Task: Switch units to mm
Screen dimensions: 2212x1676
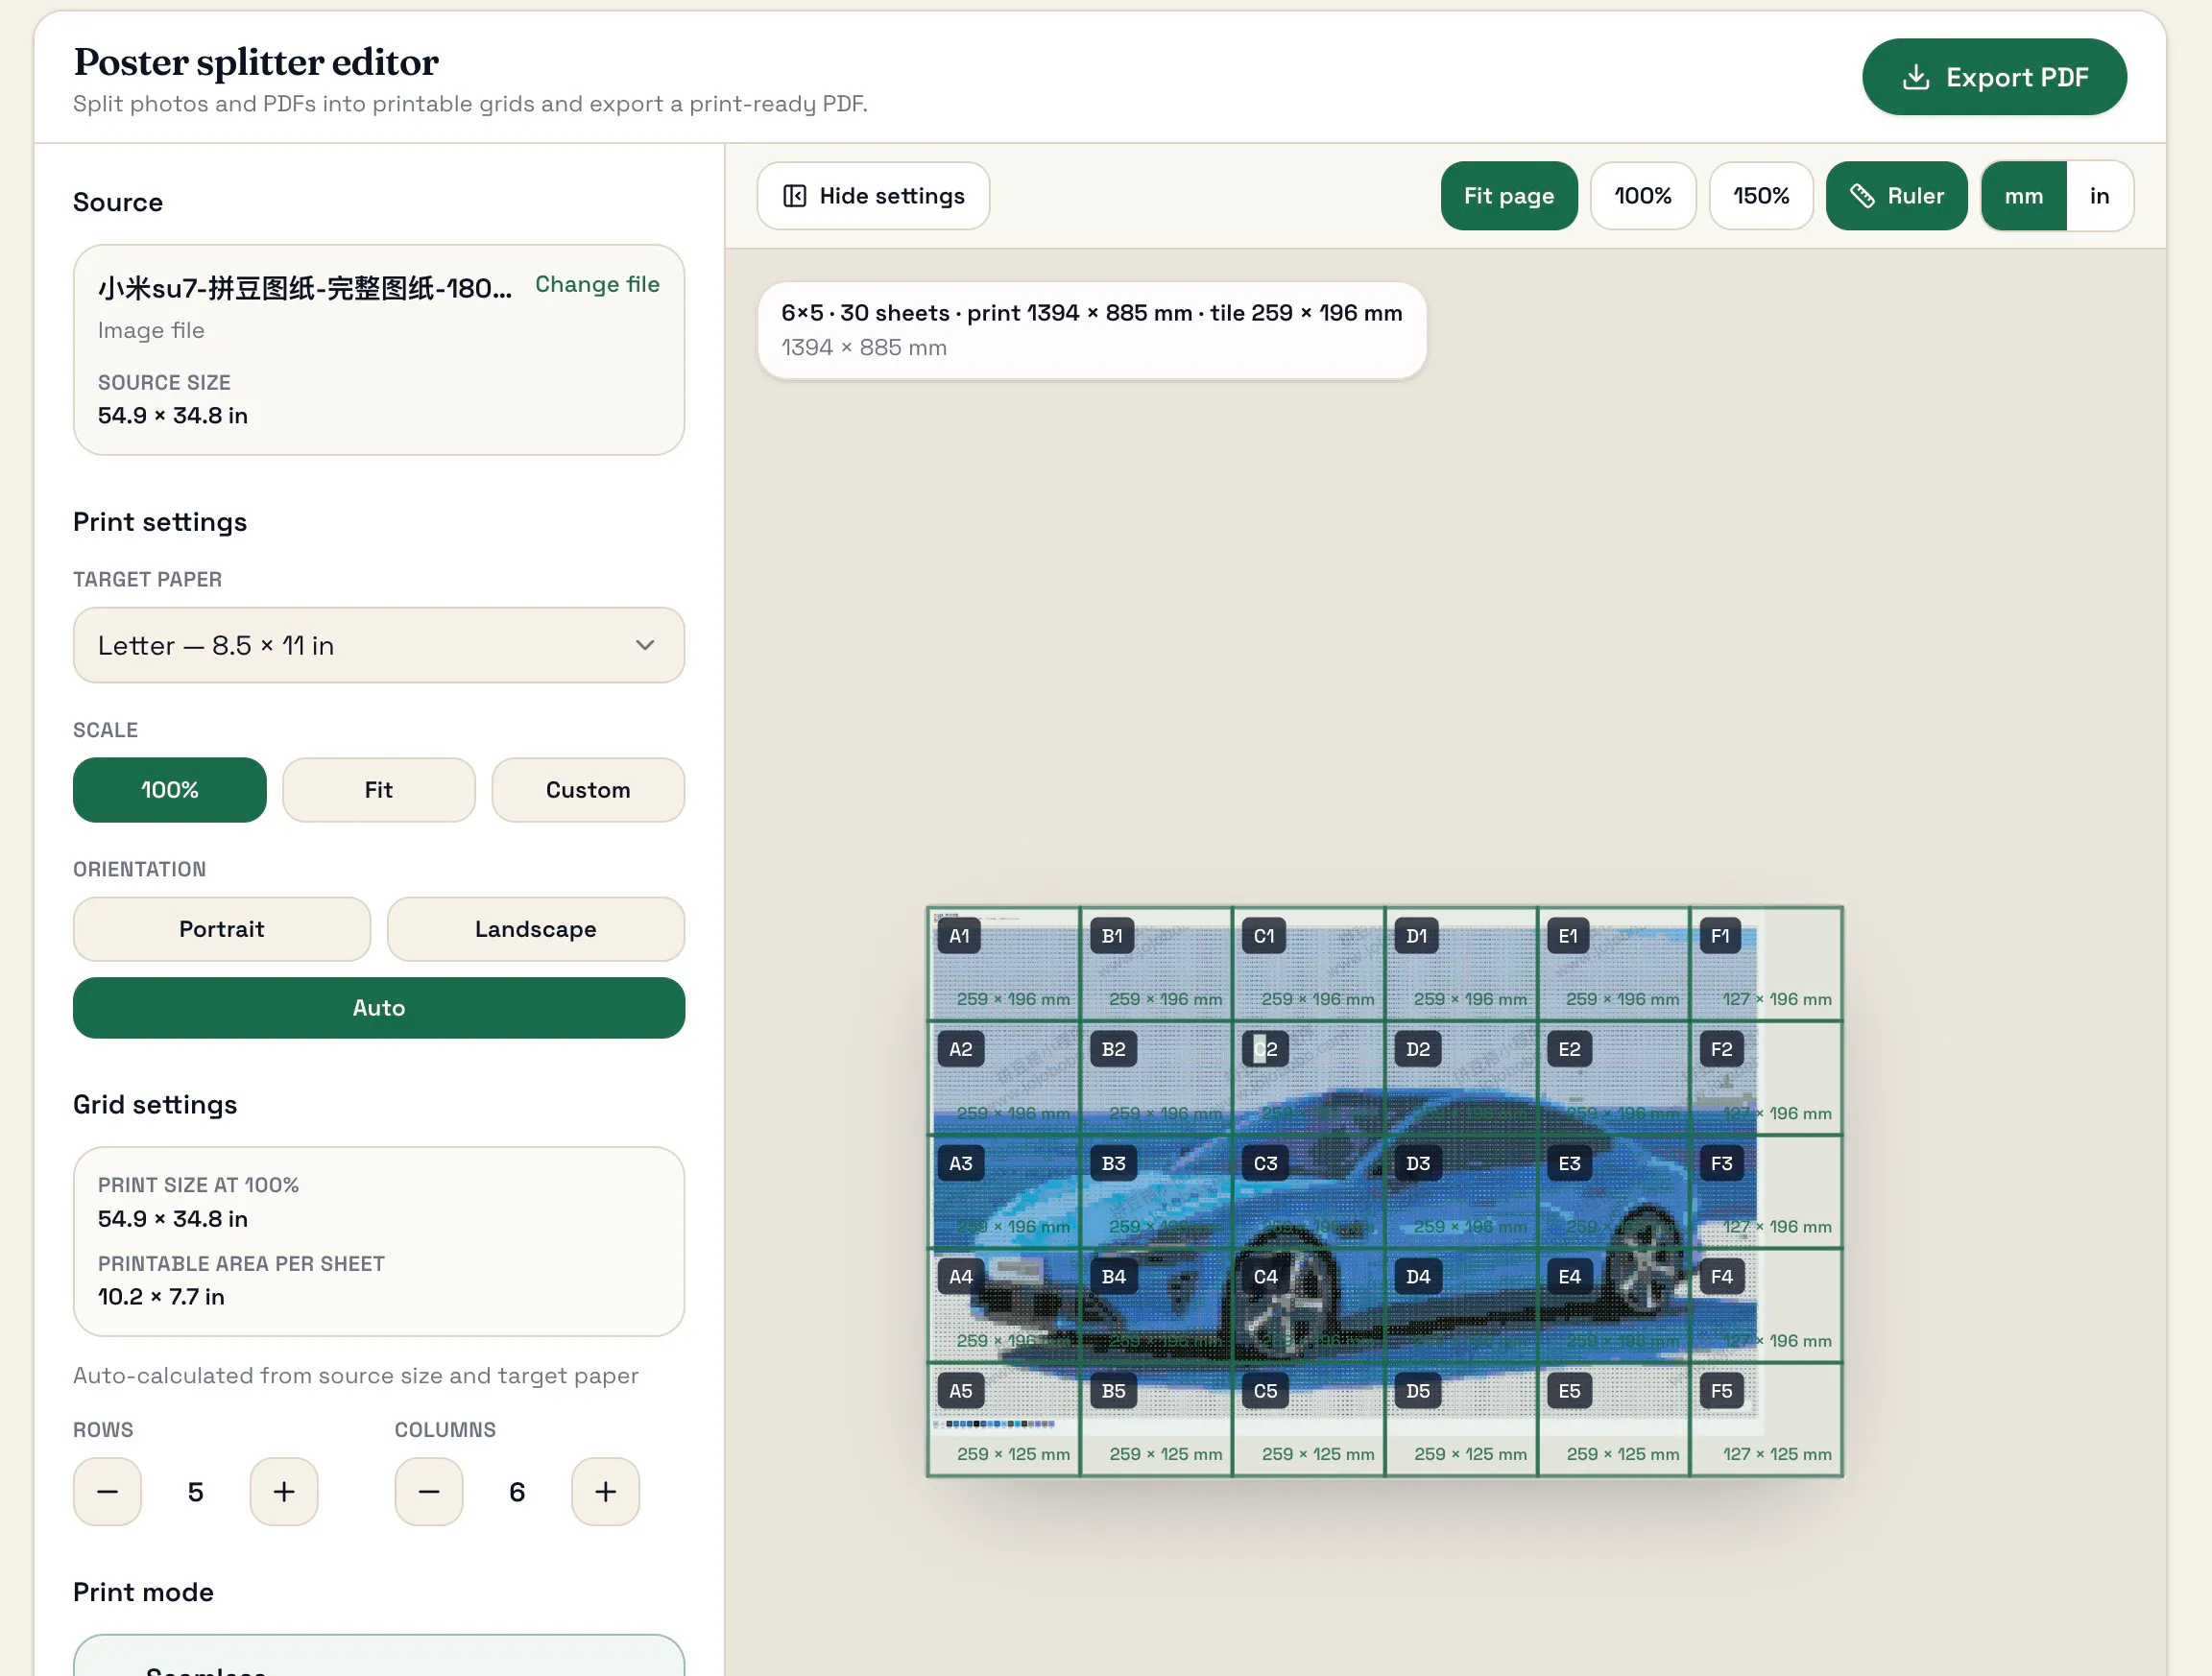Action: [2024, 196]
